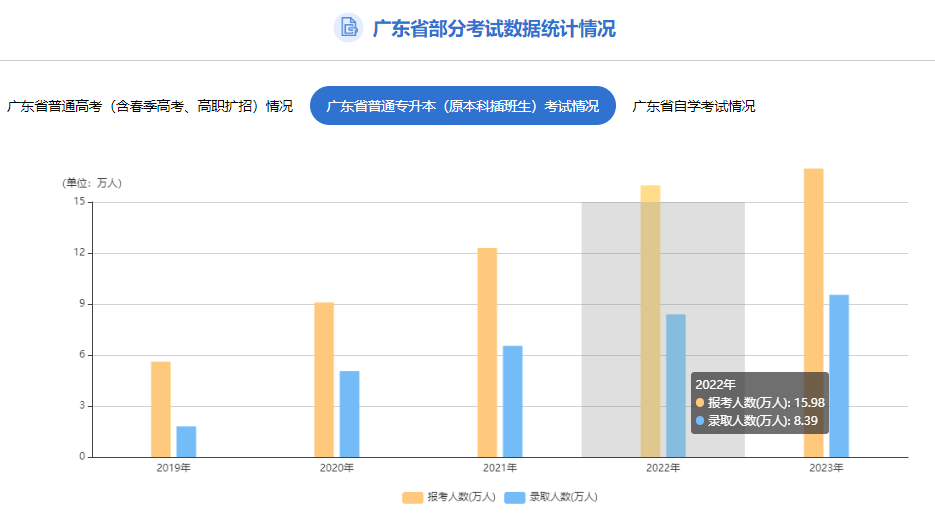The width and height of the screenshot is (935, 514).
Task: Click the blue 录取人数 bar for 2019年
Action: (186, 441)
